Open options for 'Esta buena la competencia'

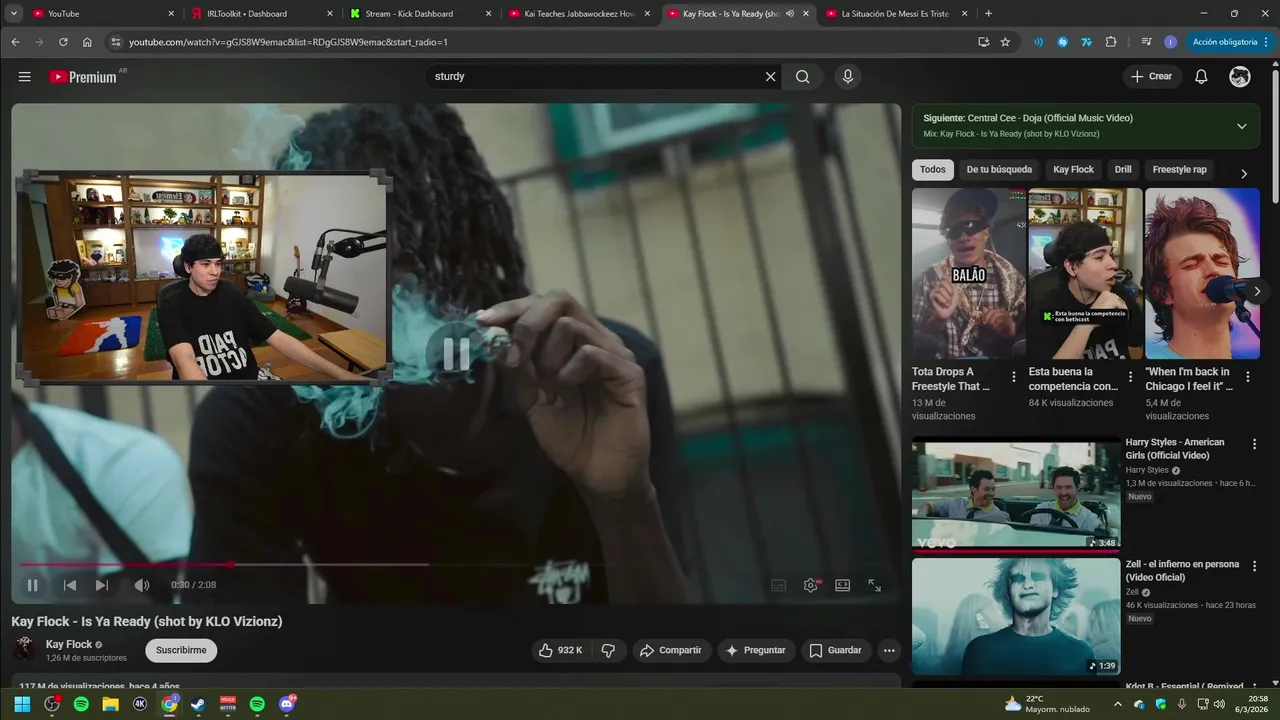pos(1131,377)
